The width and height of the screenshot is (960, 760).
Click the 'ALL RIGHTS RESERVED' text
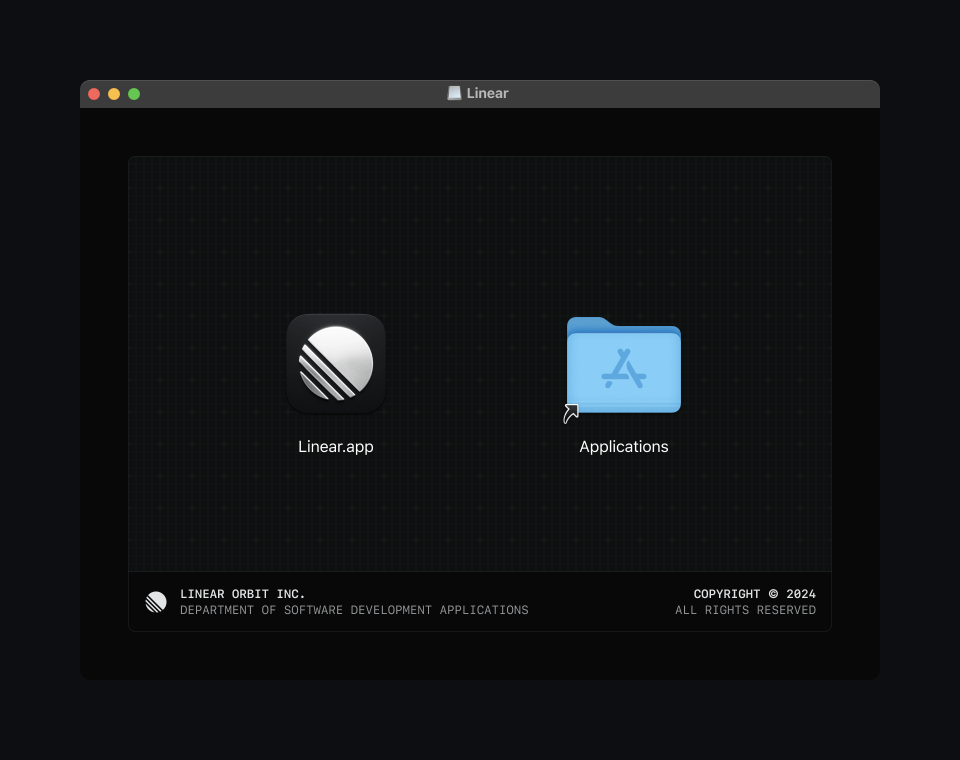coord(745,610)
